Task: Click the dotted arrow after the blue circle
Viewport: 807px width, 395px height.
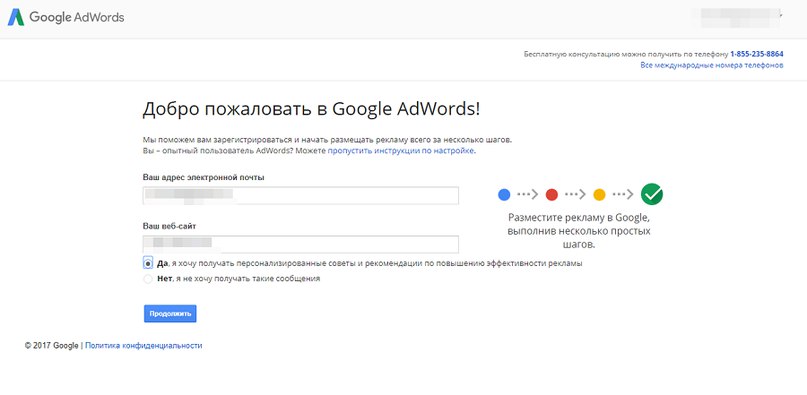Action: tap(528, 195)
